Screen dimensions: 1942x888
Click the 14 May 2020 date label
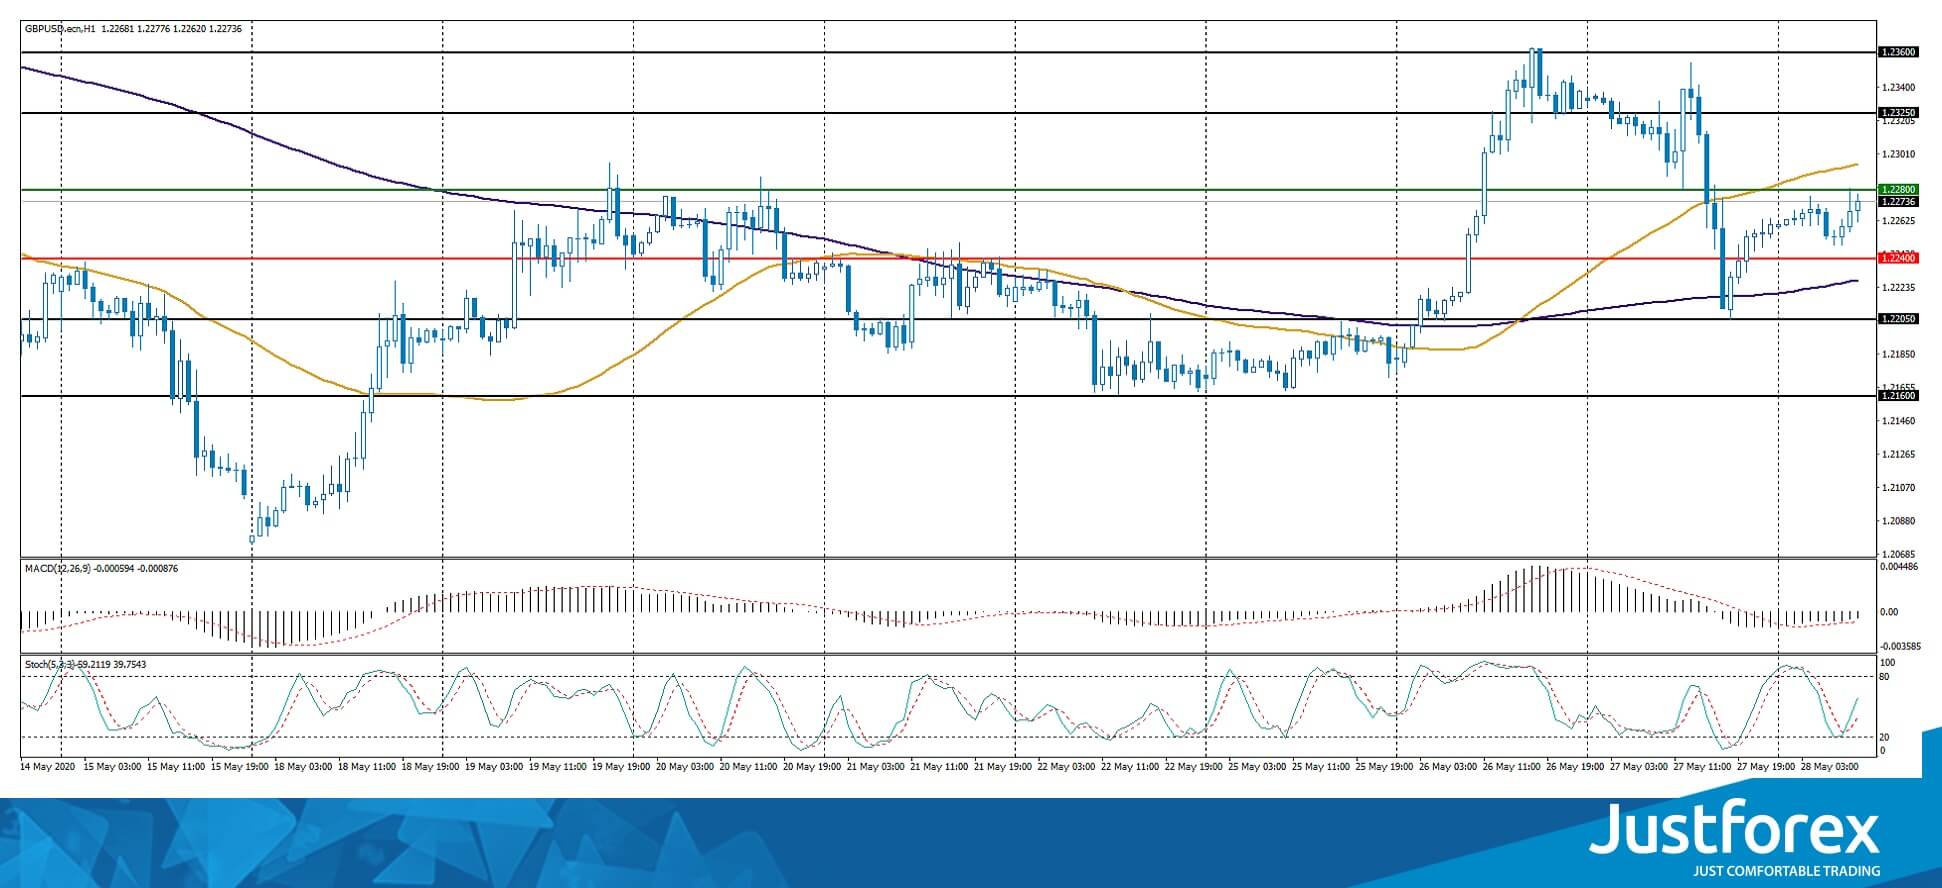48,766
